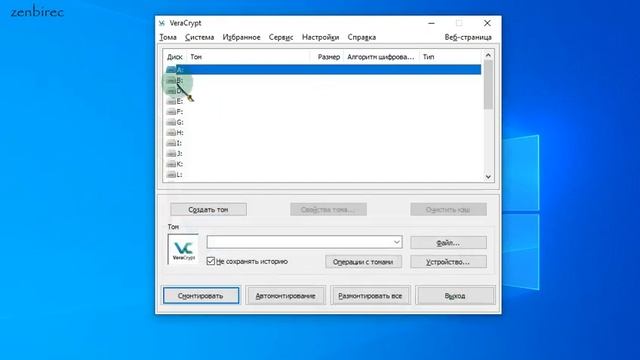
Task: Select the G: drive icon
Action: coord(171,122)
